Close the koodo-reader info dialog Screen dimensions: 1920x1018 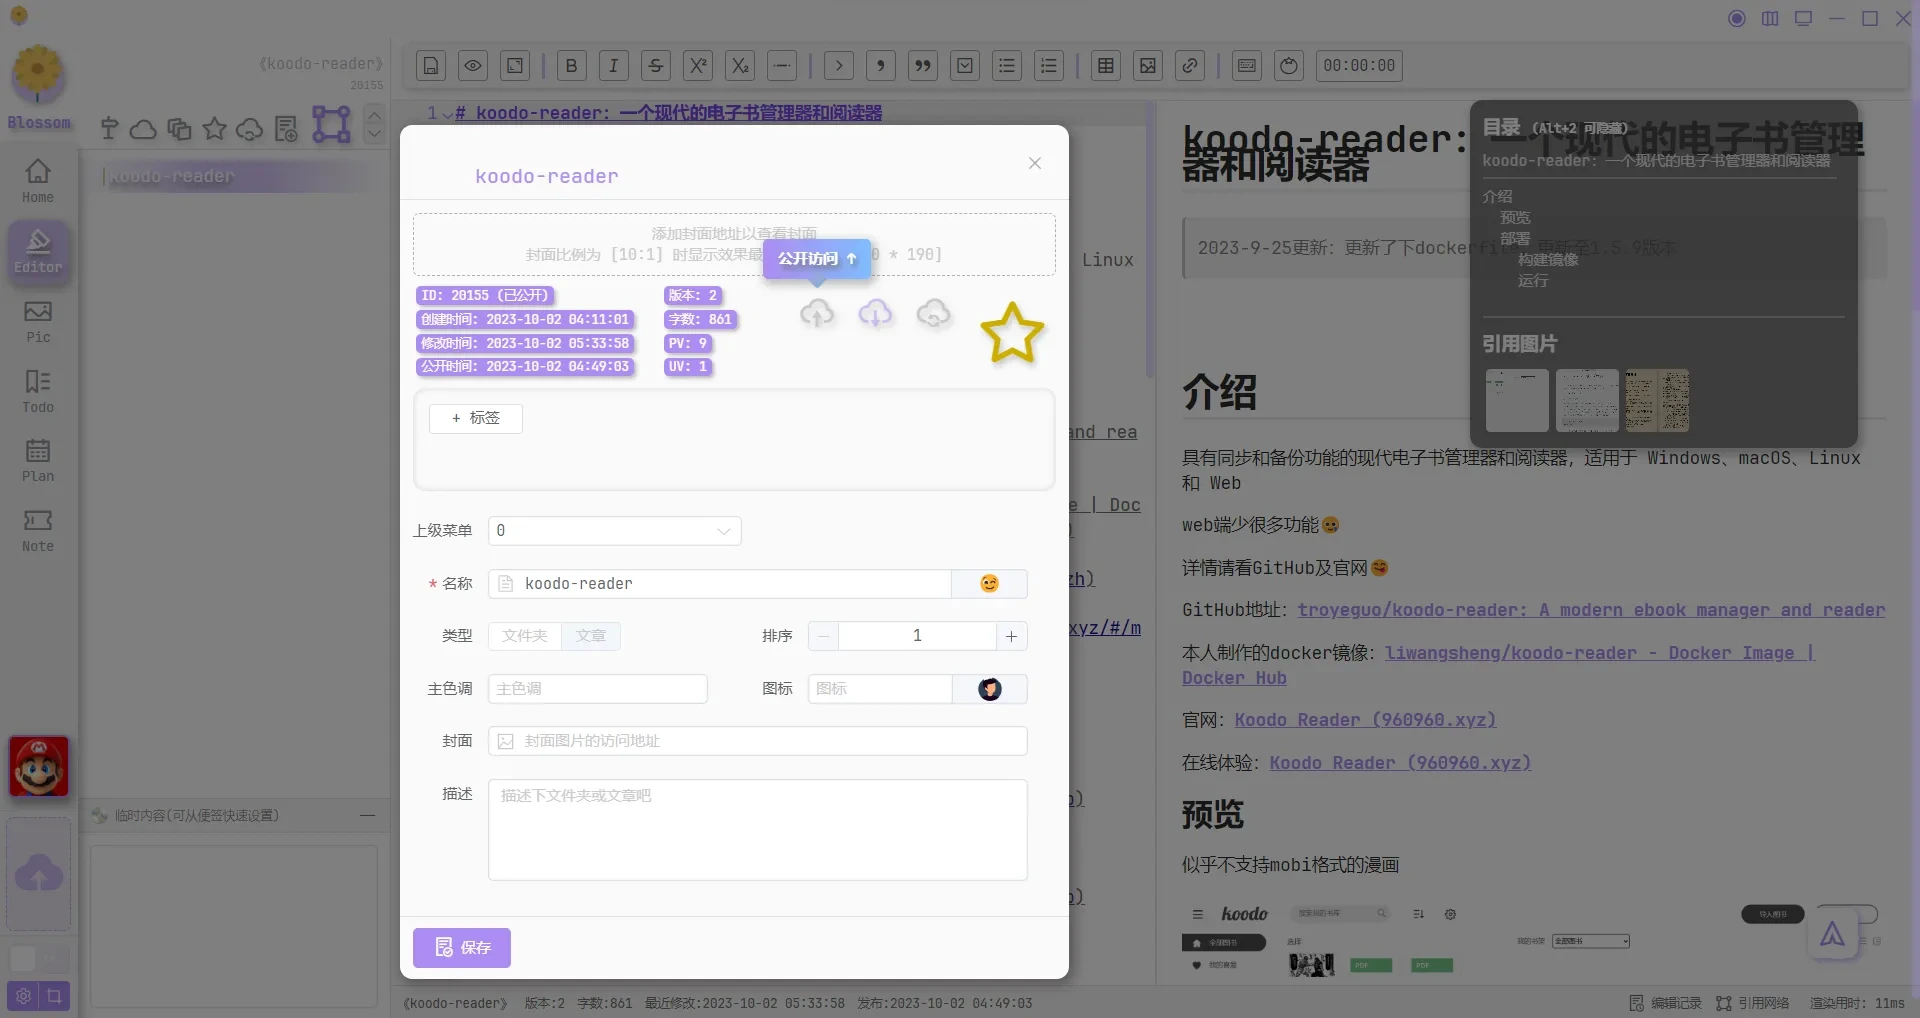click(1035, 163)
